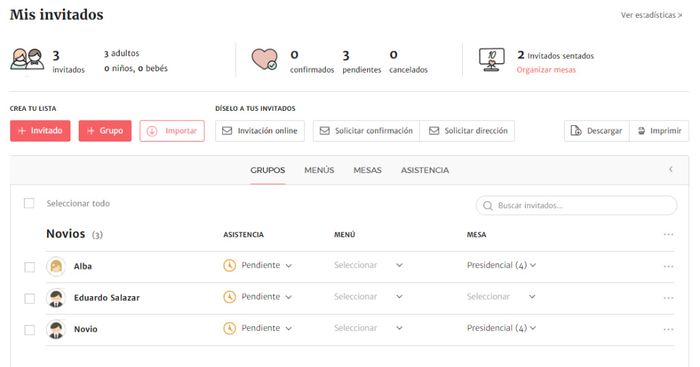Click the Novios group heading
Viewport: 700px width, 367px height.
(x=66, y=234)
